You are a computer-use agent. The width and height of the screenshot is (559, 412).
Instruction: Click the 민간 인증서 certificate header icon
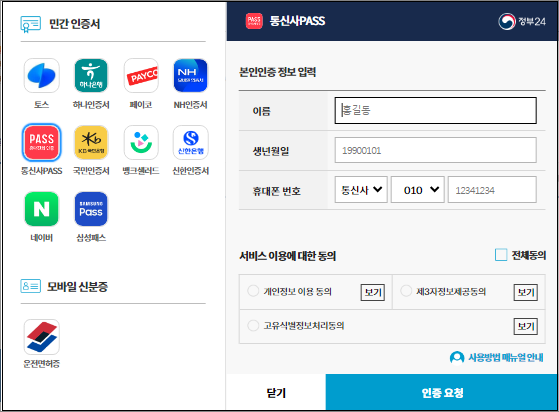[31, 24]
